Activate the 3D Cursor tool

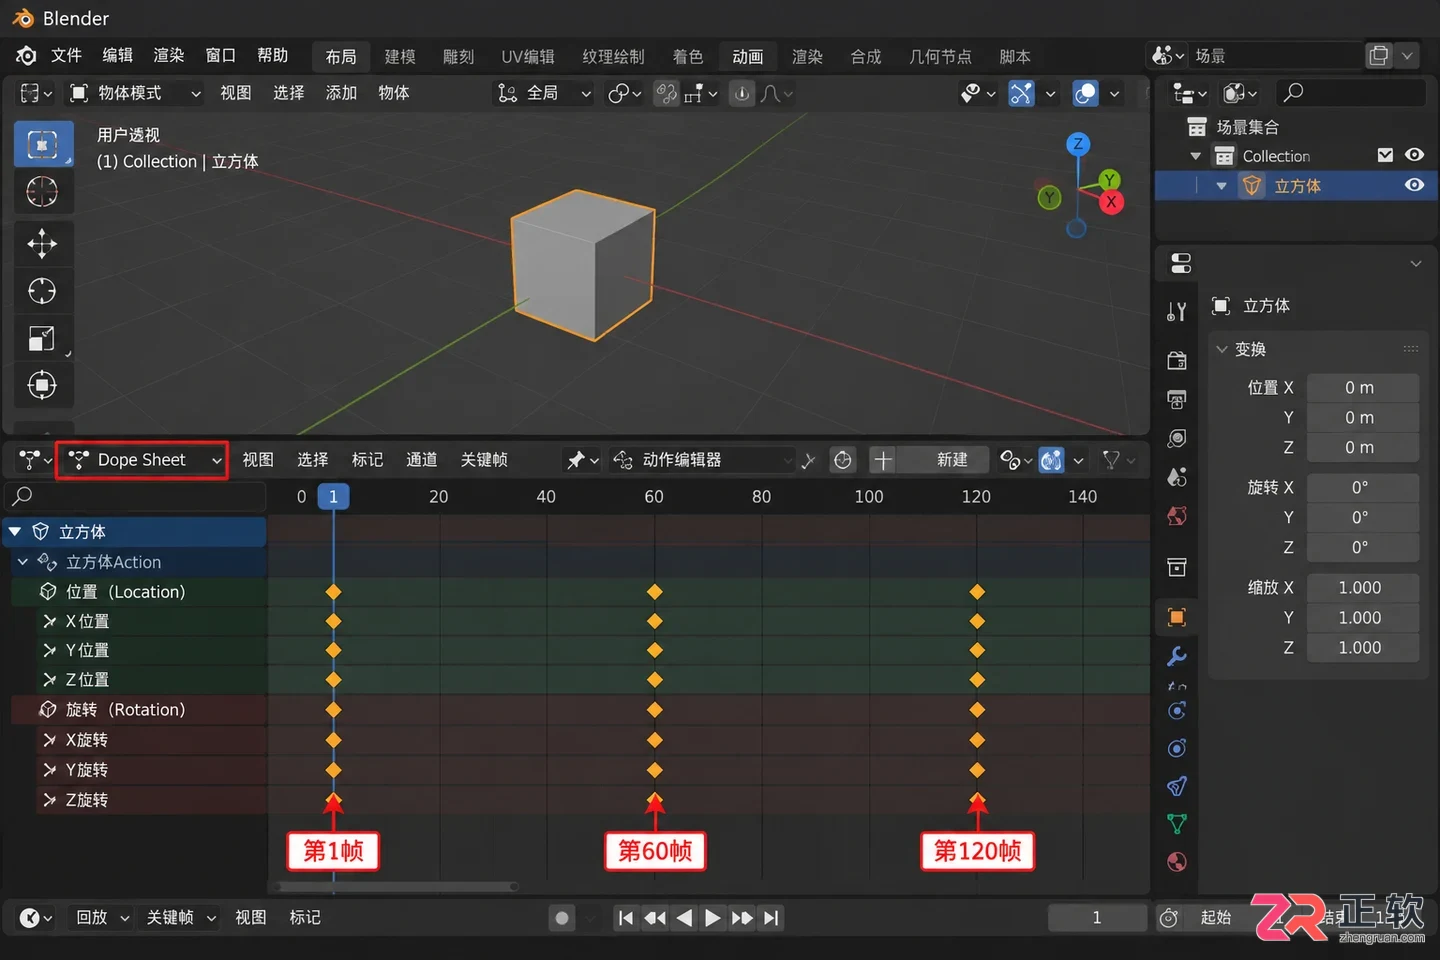pos(42,191)
